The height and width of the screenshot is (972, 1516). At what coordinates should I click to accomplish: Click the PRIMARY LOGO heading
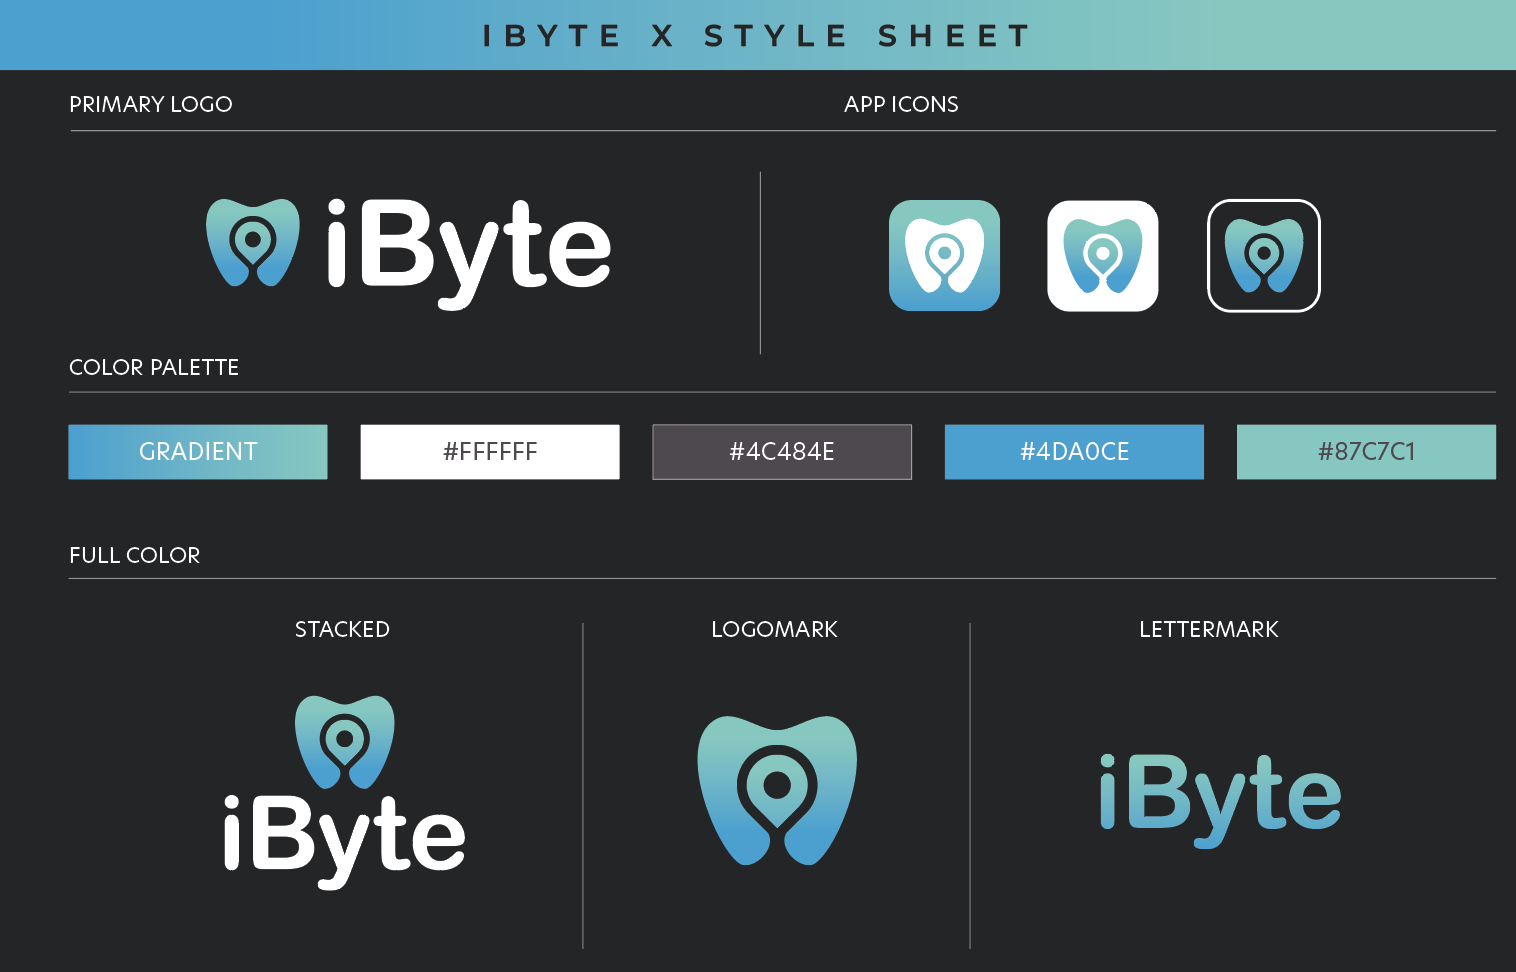click(151, 104)
